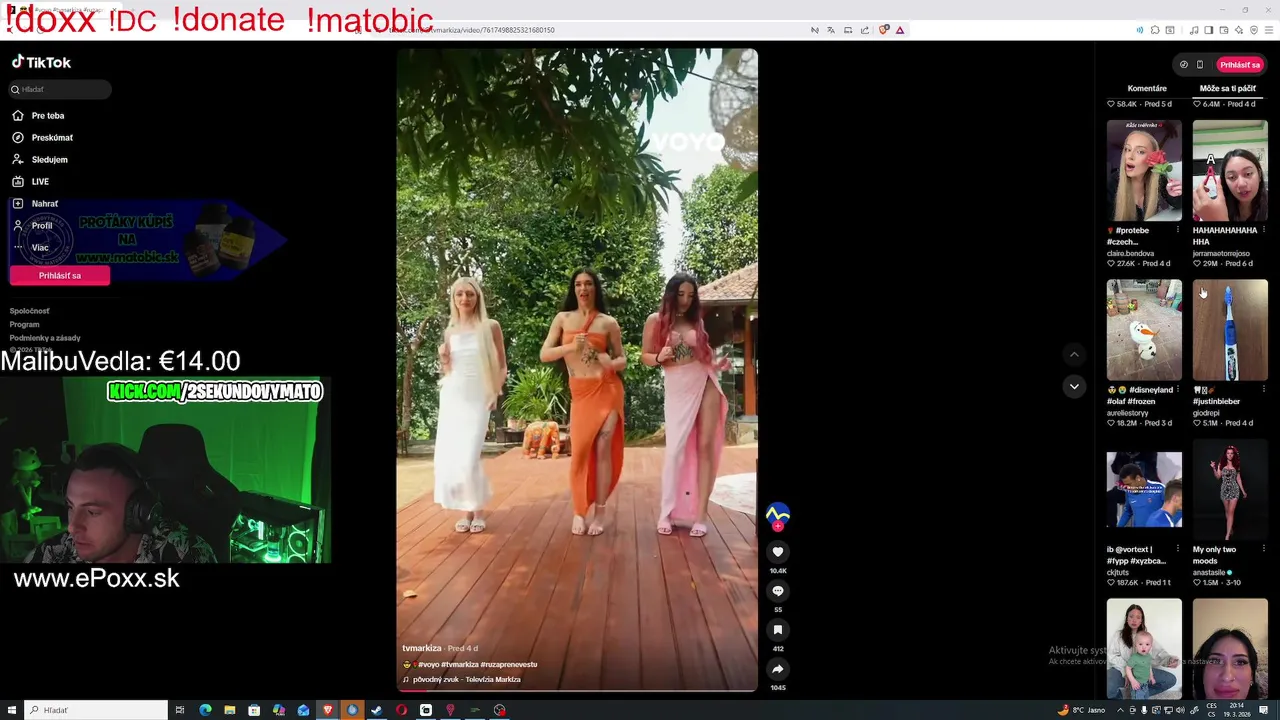Image resolution: width=1280 pixels, height=720 pixels.
Task: Open File Explorer from taskbar
Action: [230, 710]
